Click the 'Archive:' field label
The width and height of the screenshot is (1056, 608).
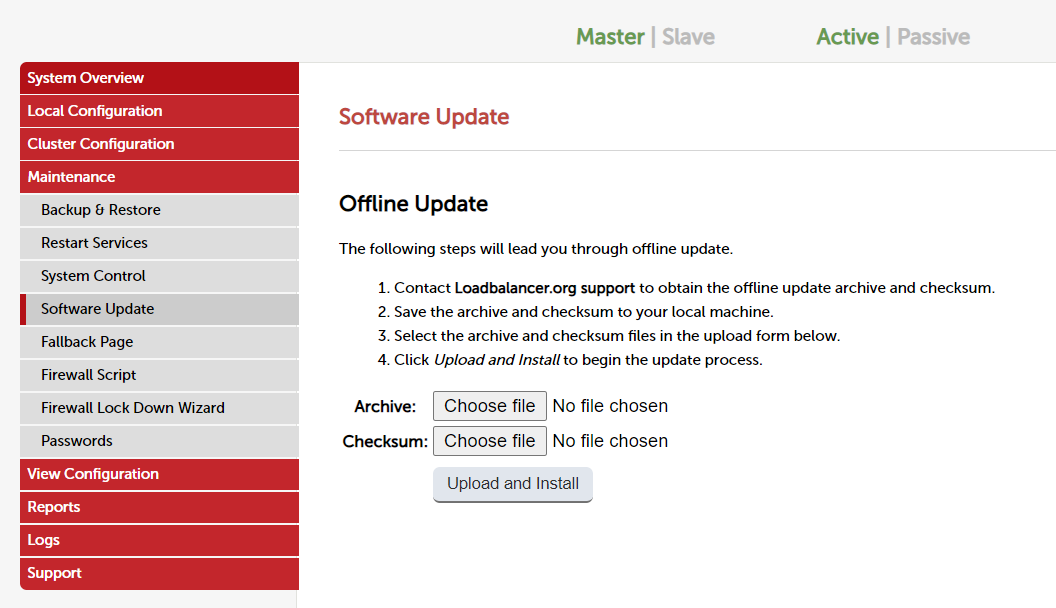click(385, 407)
